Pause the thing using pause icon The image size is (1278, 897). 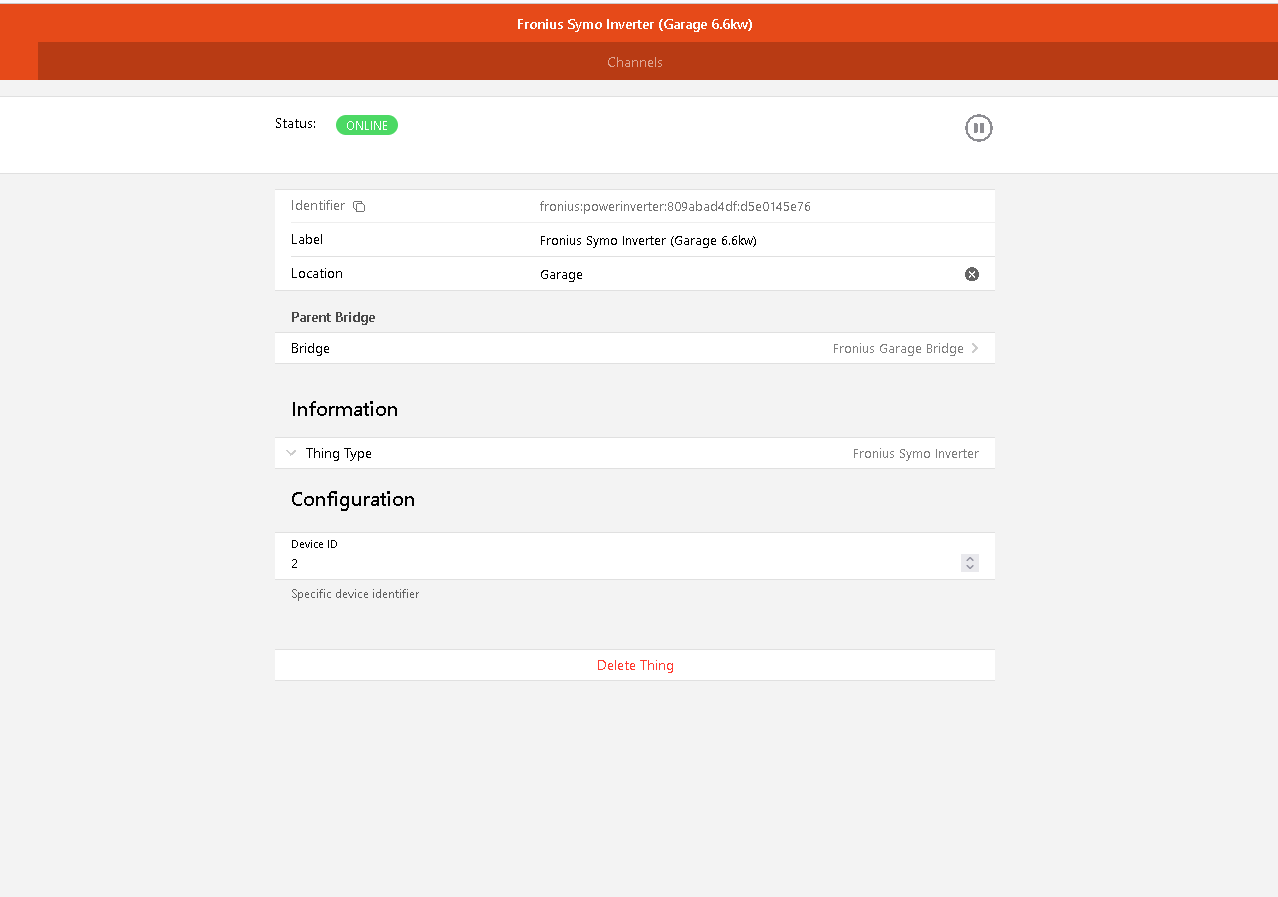pyautogui.click(x=979, y=128)
